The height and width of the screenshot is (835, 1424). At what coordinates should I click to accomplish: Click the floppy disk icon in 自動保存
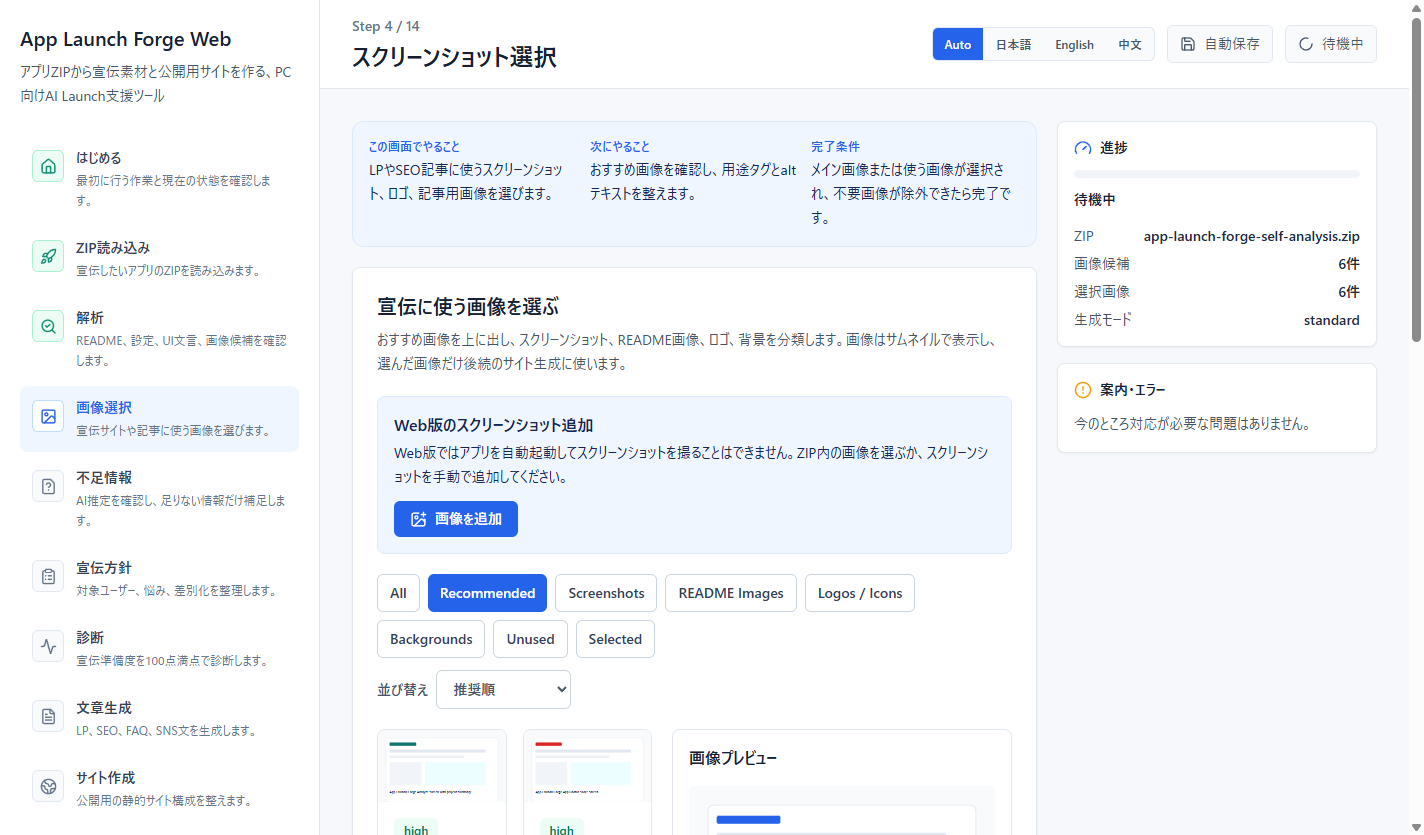pyautogui.click(x=1188, y=44)
